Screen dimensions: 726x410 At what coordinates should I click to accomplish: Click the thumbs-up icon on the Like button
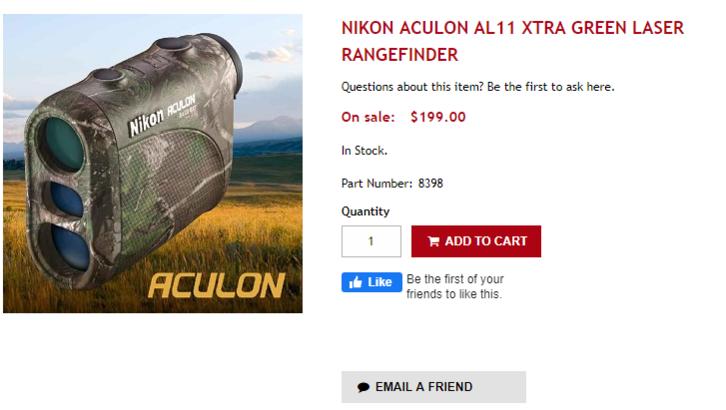pos(355,282)
